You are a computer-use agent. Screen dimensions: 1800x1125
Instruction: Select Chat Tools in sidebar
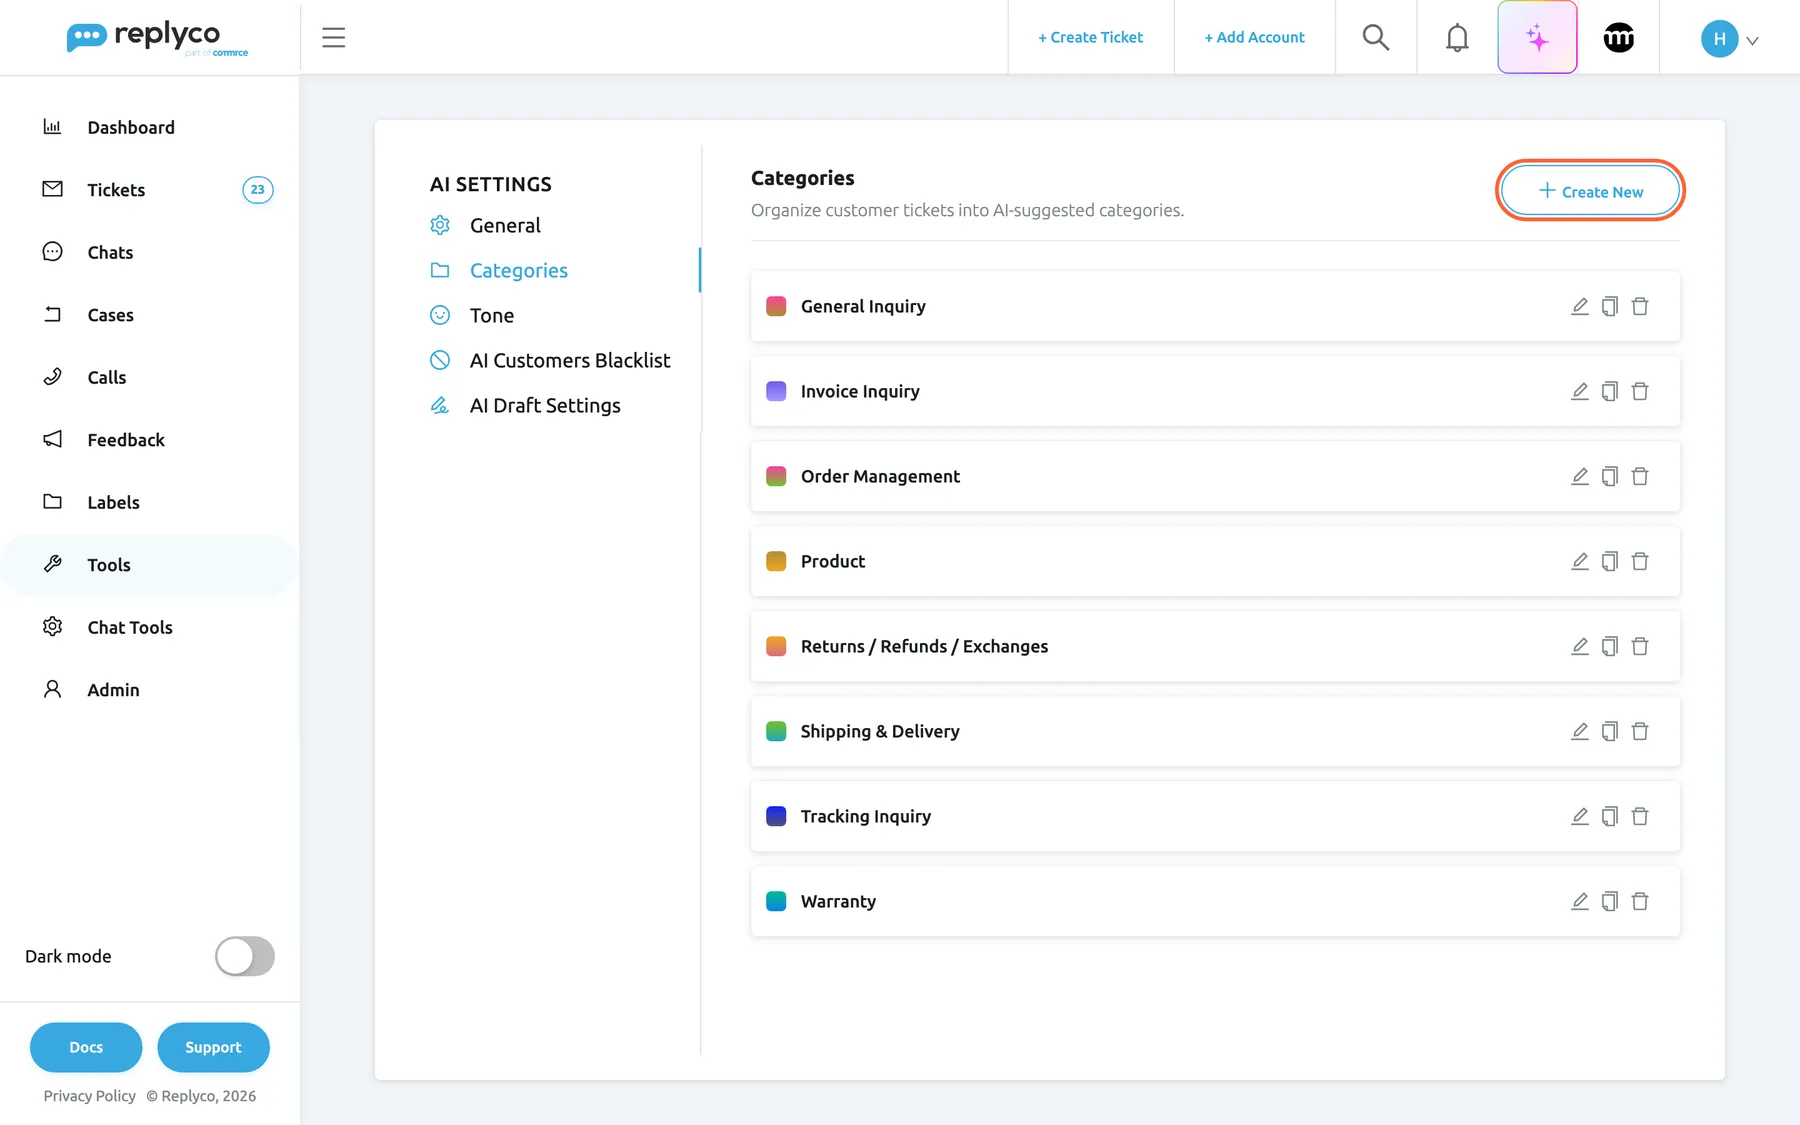[x=150, y=627]
